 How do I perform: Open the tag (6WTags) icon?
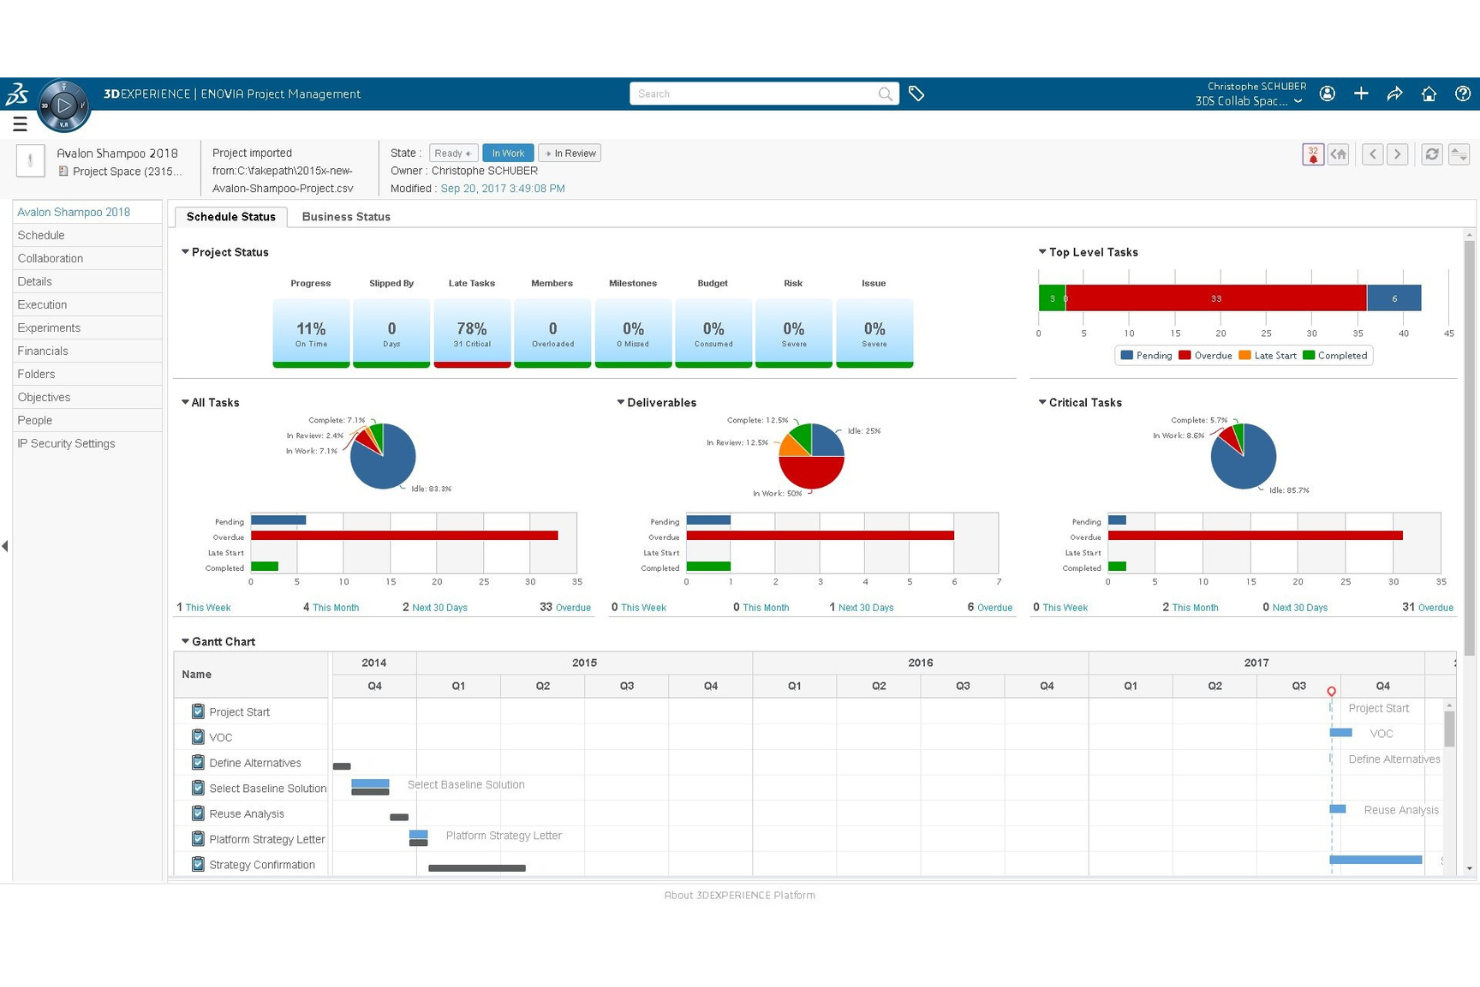pyautogui.click(x=916, y=94)
